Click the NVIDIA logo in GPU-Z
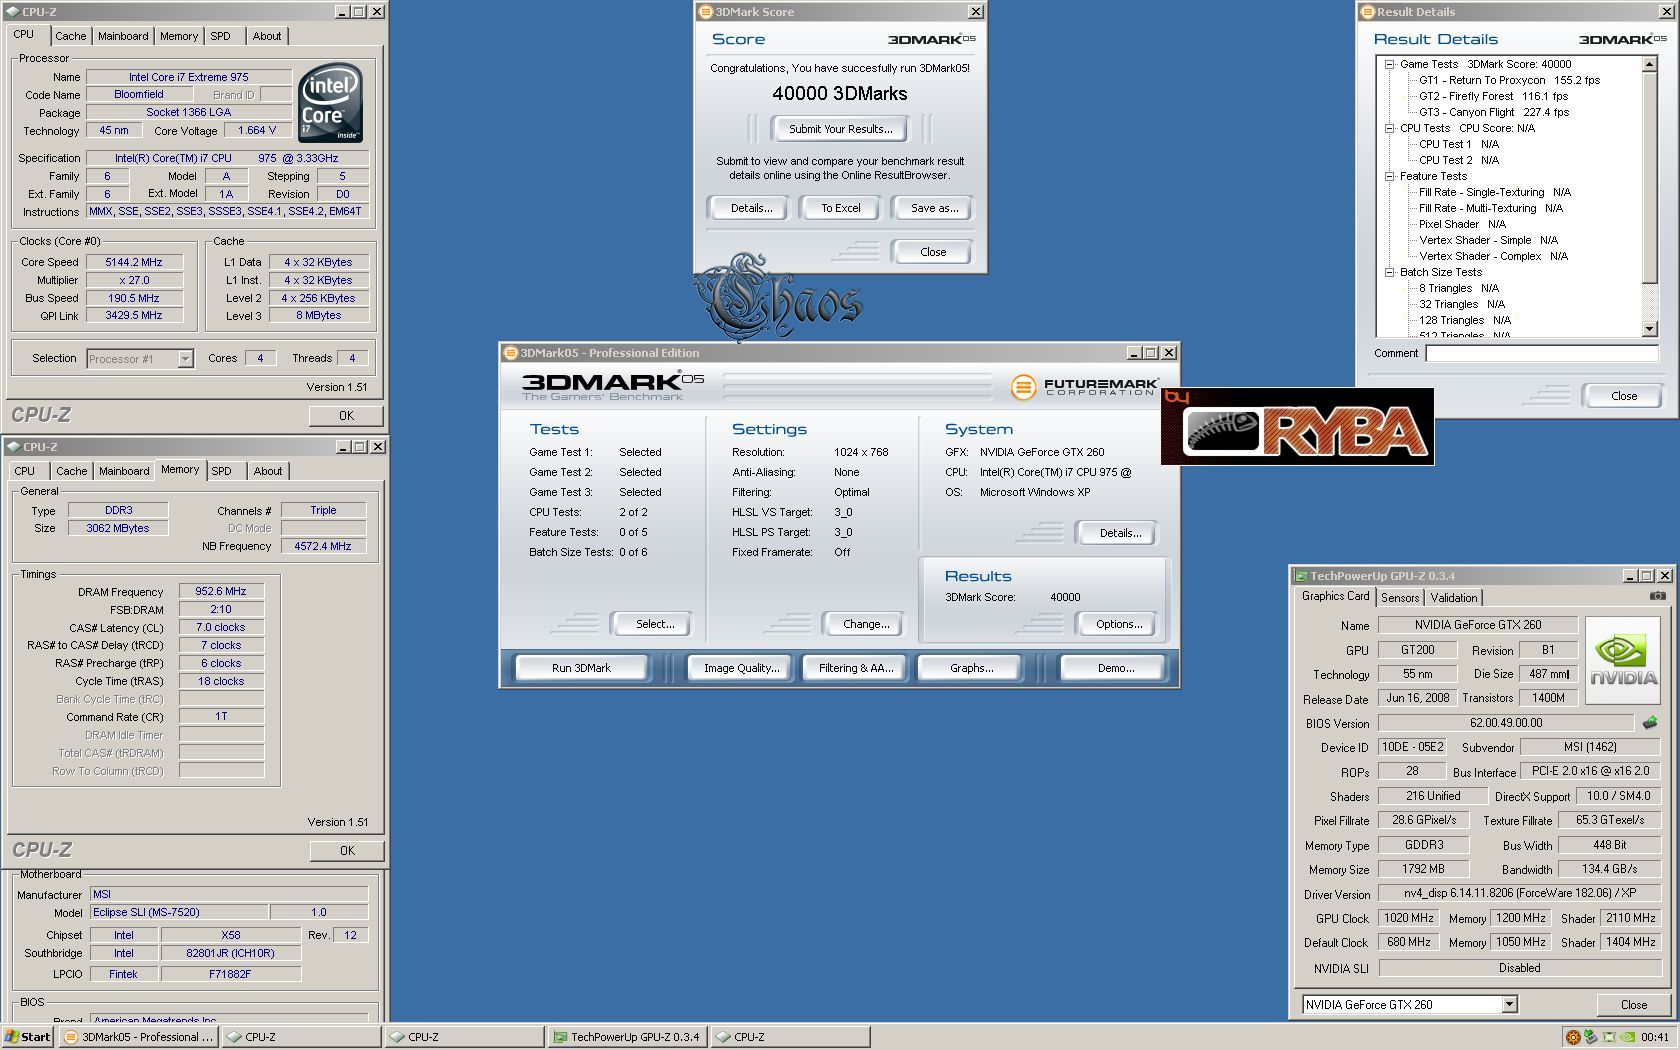Image resolution: width=1680 pixels, height=1050 pixels. [x=1624, y=660]
